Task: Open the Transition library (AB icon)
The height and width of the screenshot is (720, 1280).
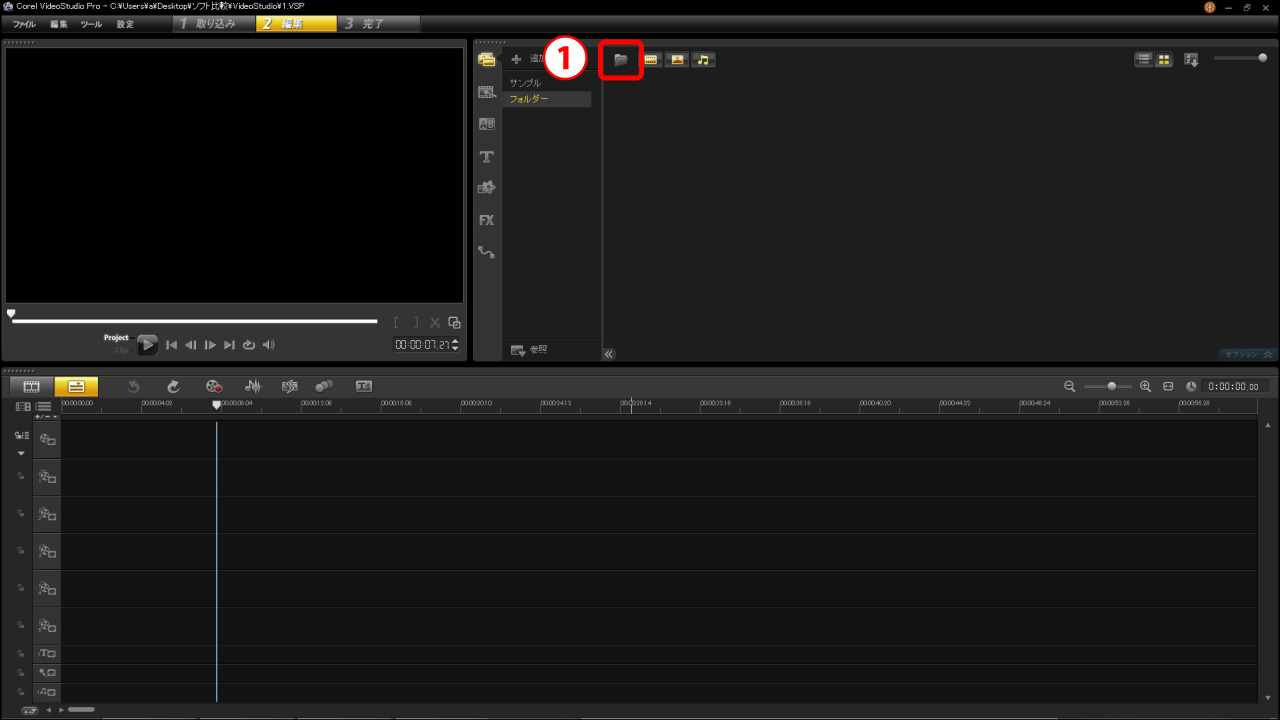Action: coord(487,125)
